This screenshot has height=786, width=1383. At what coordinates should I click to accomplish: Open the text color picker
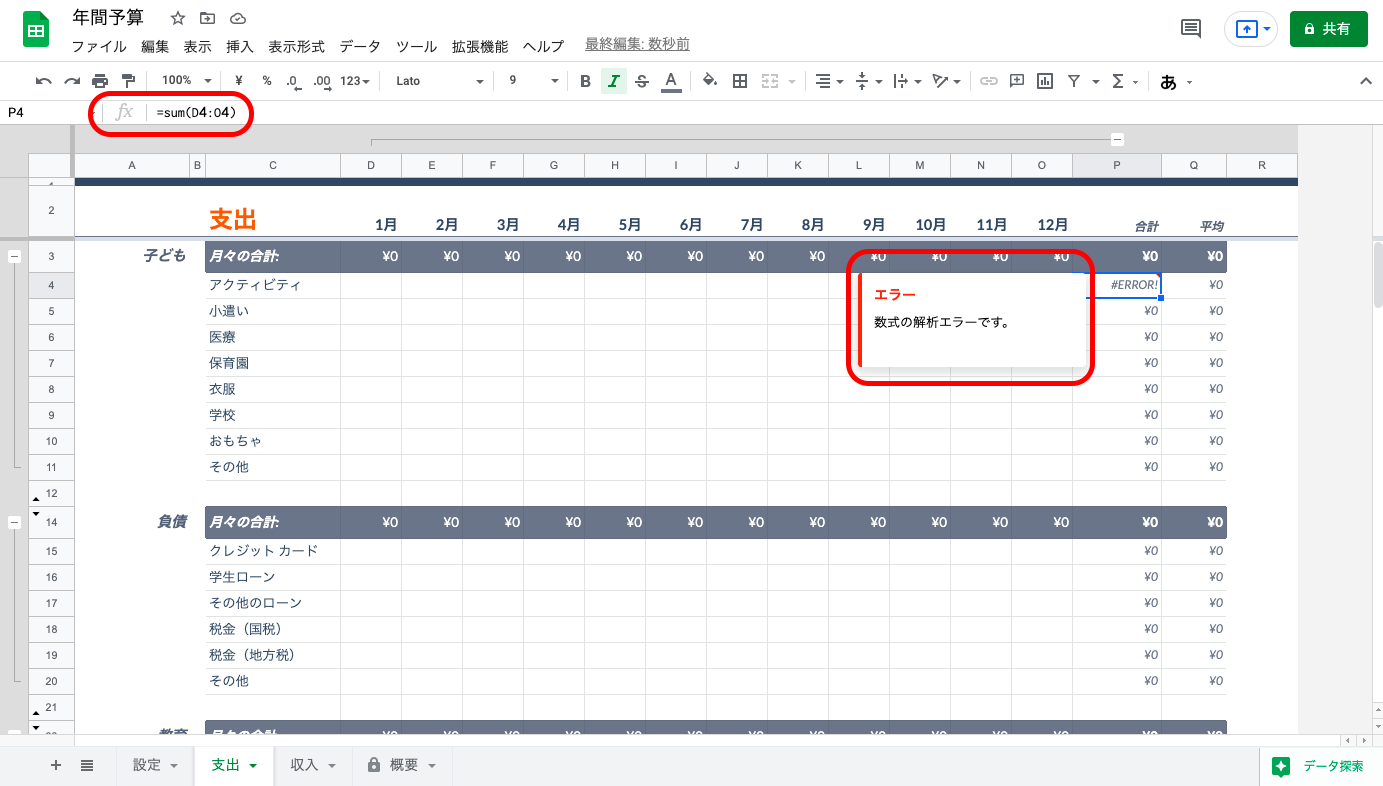point(671,81)
